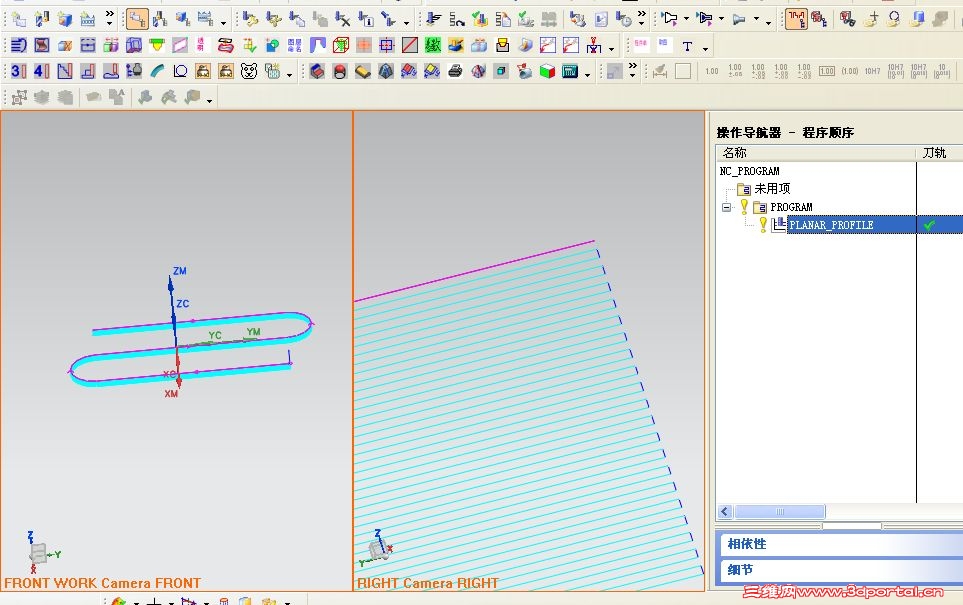Click yellow light bulb beside PLANAR_PROFILE
Image resolution: width=963 pixels, height=605 pixels.
click(x=763, y=225)
